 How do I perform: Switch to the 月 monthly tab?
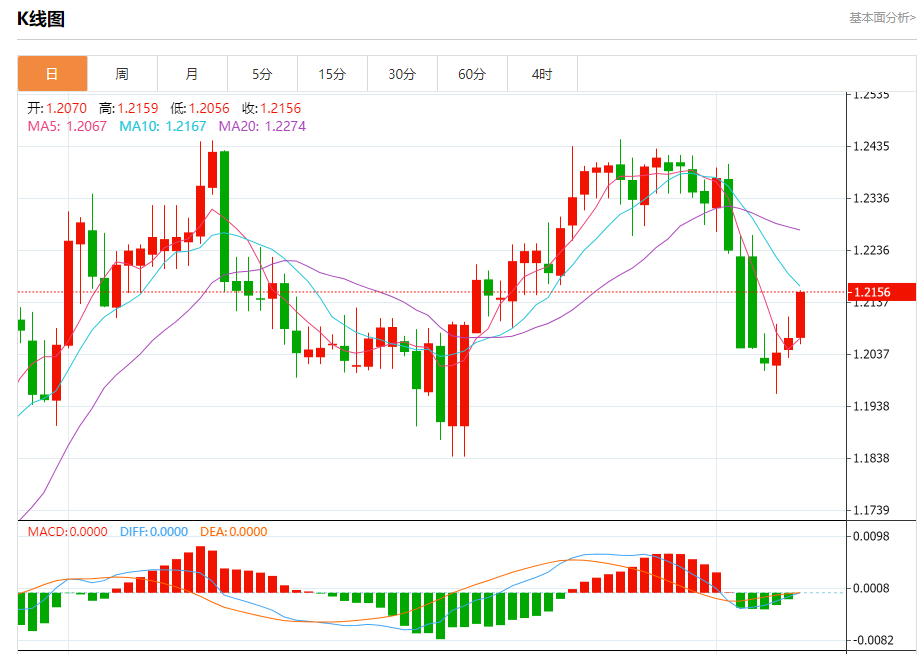click(x=192, y=74)
